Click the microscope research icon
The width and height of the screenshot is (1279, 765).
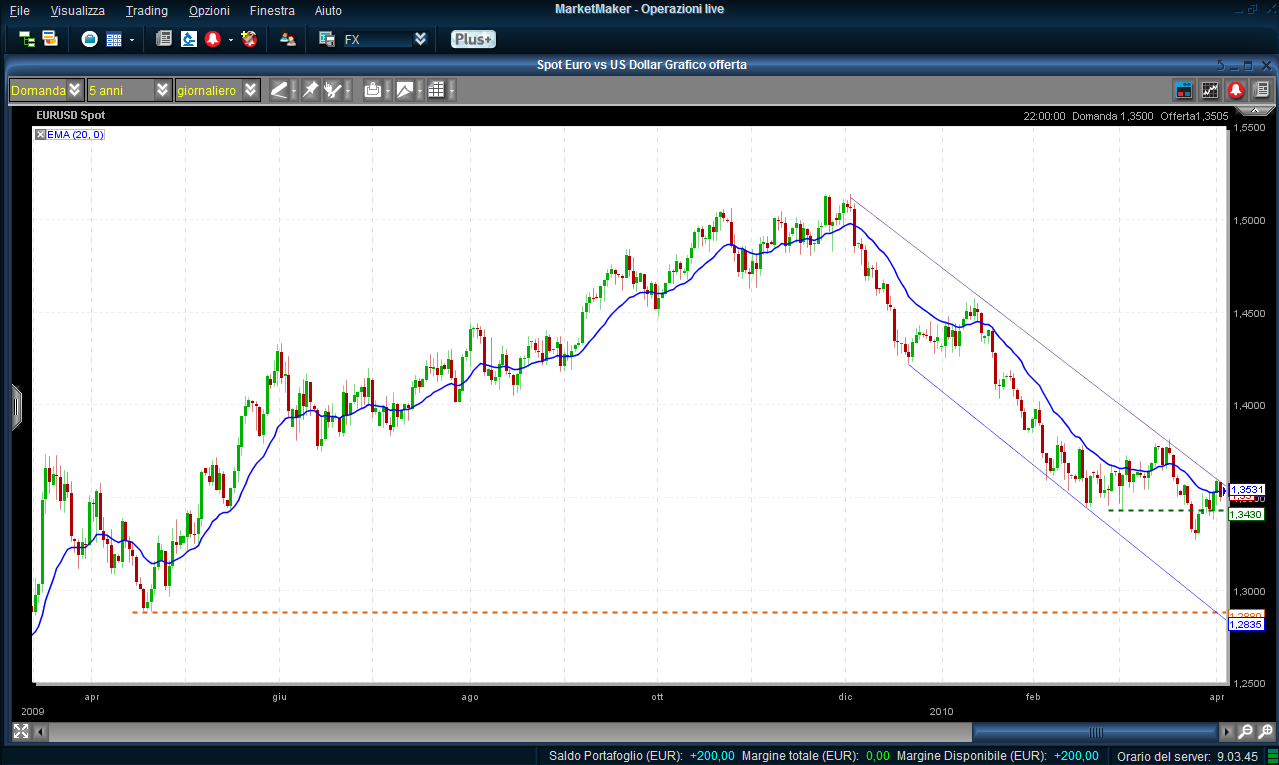tap(189, 39)
